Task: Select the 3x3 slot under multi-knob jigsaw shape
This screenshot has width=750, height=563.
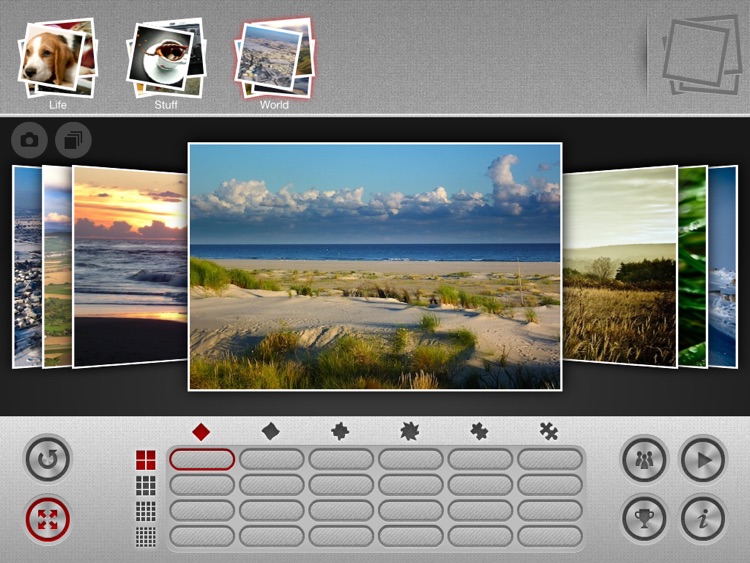Action: point(550,486)
